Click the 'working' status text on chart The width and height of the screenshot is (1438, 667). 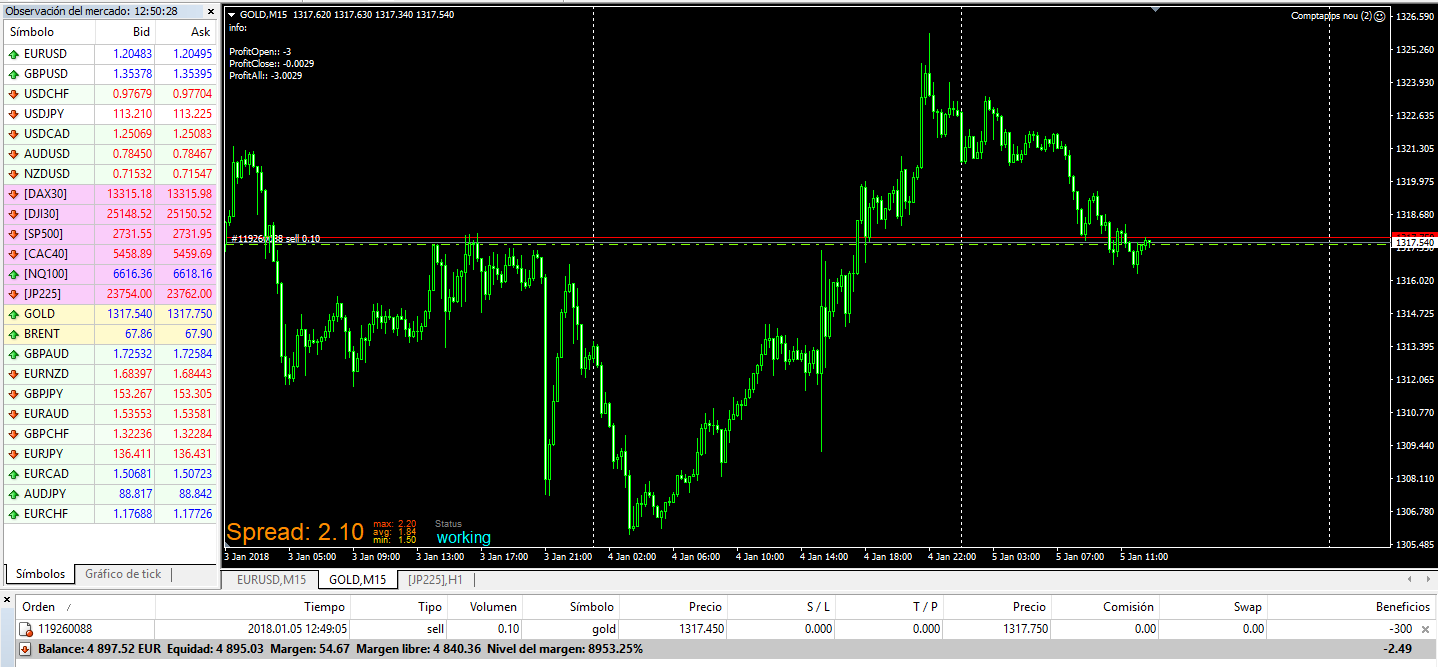coord(464,538)
